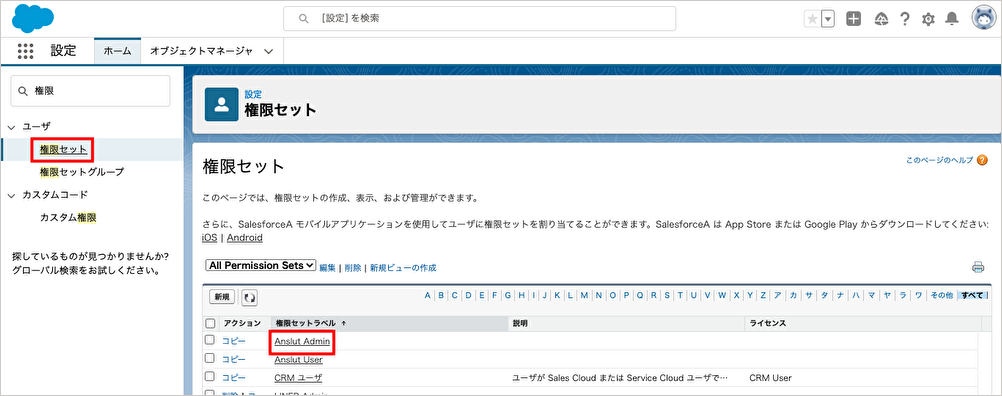Click the quick find box containing 権限
Viewport: 1002px width, 396px height.
90,91
